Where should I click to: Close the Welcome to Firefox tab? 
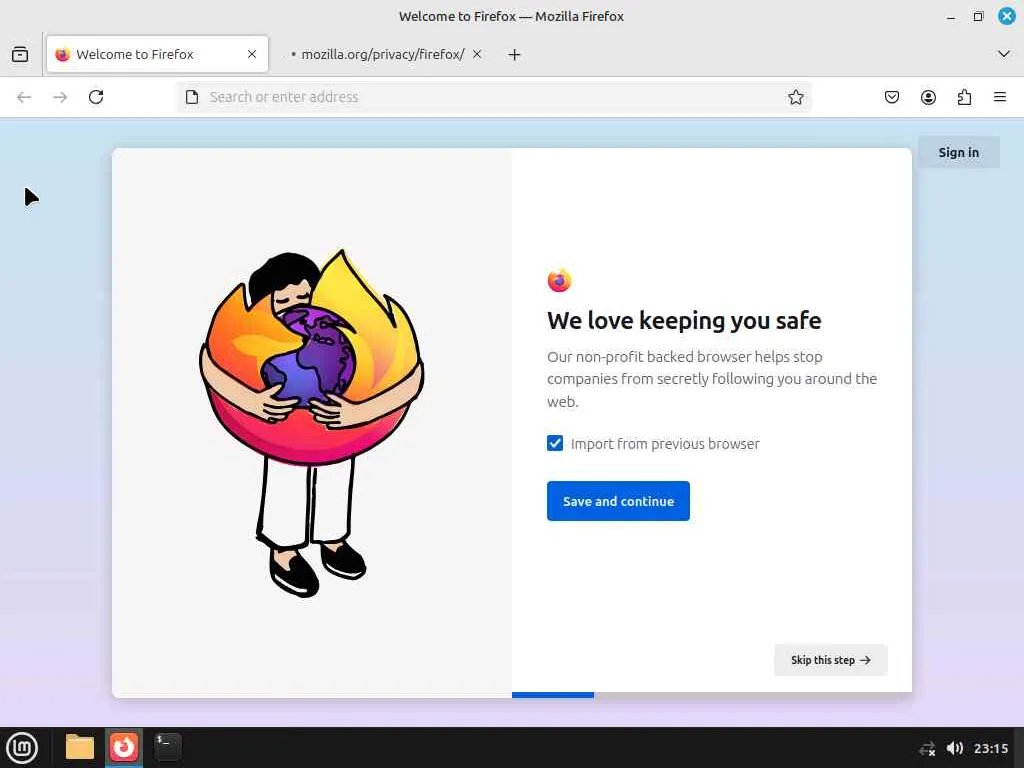click(x=252, y=54)
